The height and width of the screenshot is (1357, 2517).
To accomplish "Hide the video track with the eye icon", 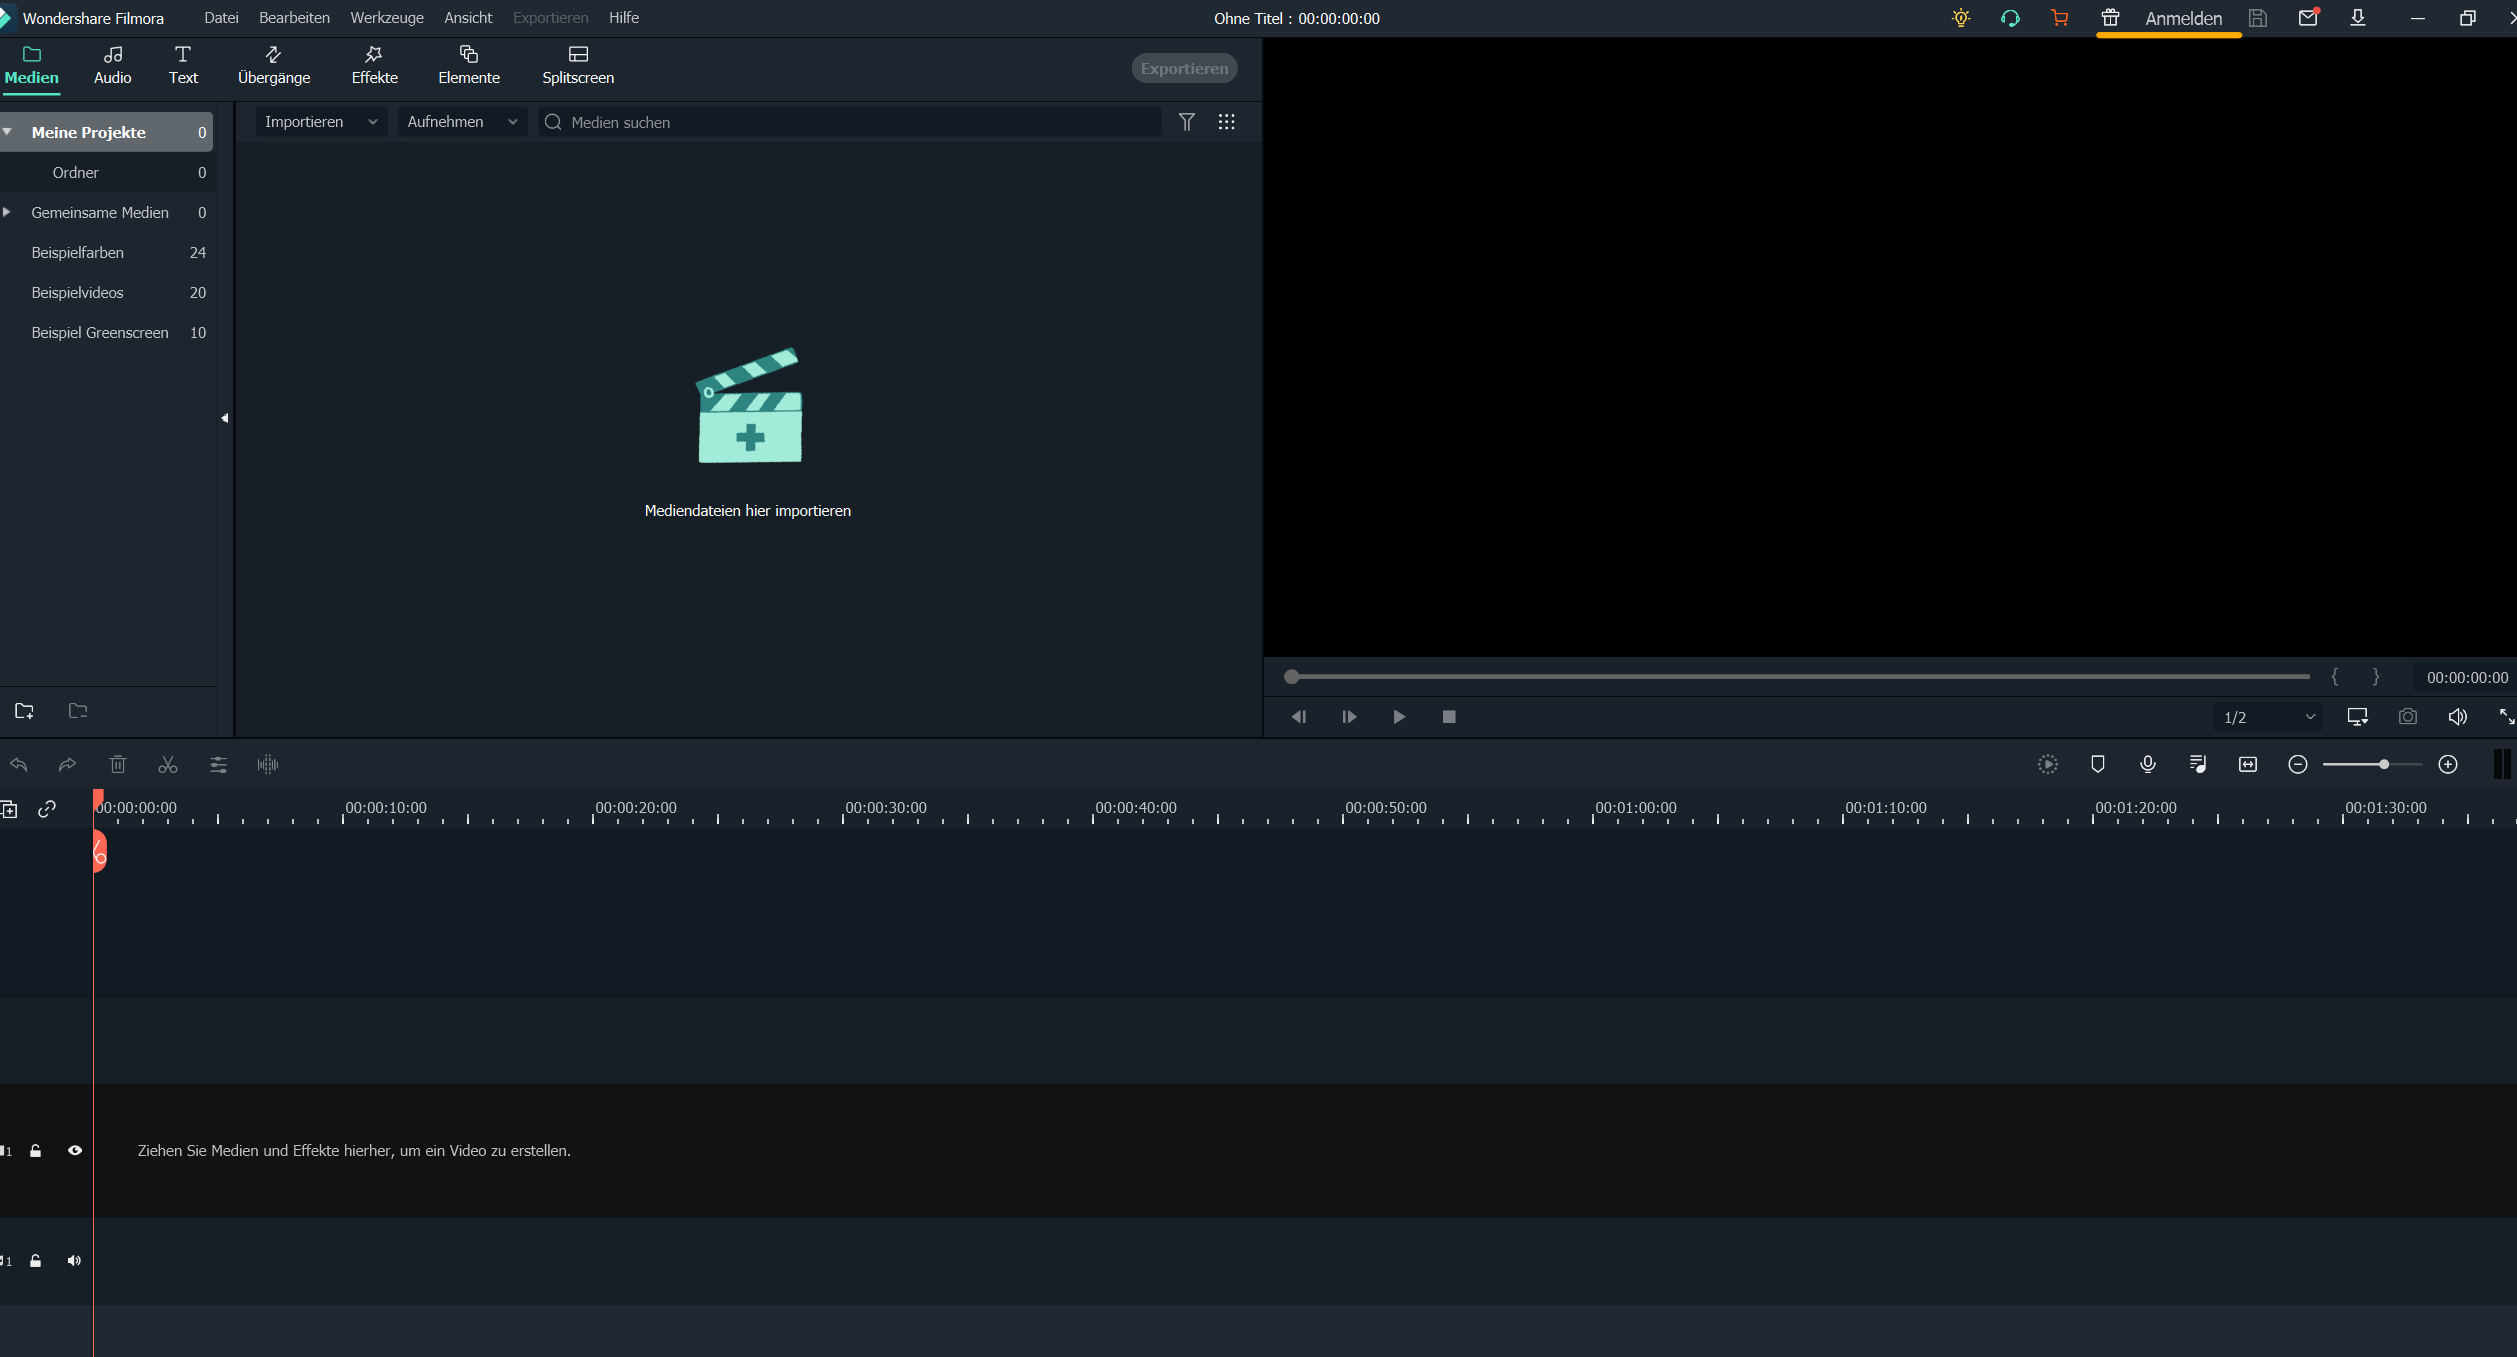I will pos(75,1151).
